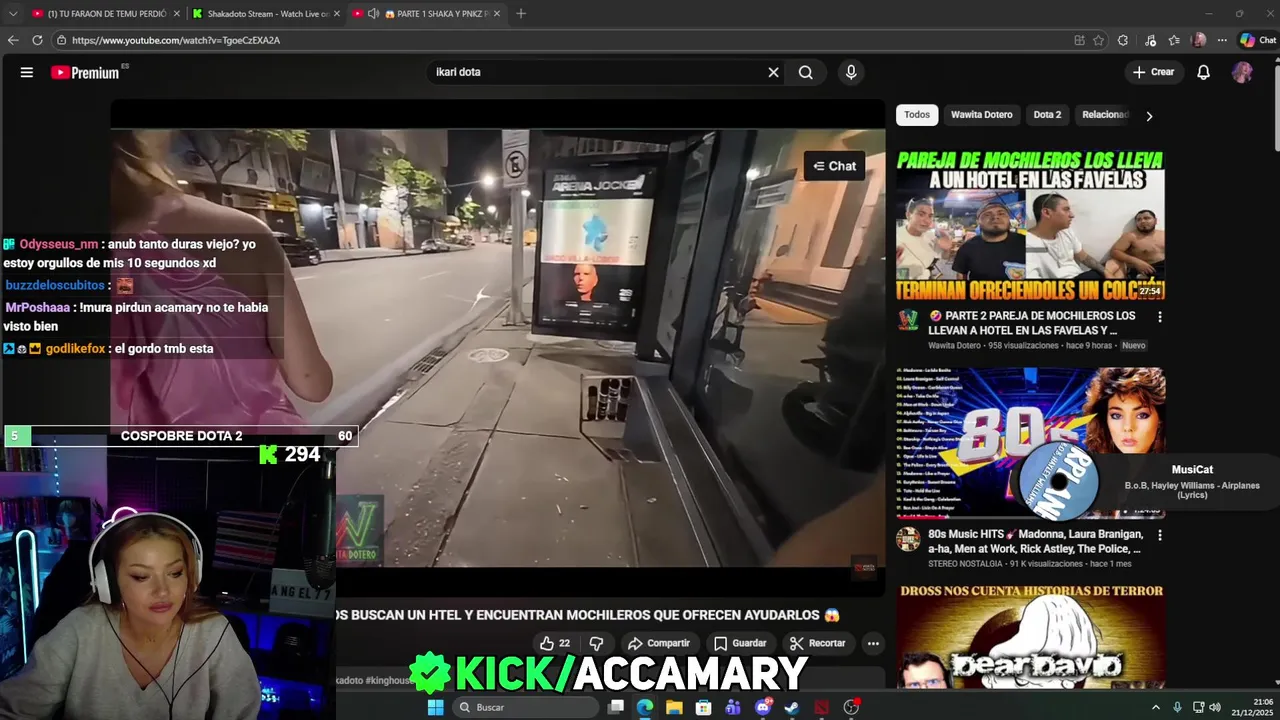Image resolution: width=1280 pixels, height=720 pixels.
Task: Select the Todos filter chip
Action: [917, 115]
